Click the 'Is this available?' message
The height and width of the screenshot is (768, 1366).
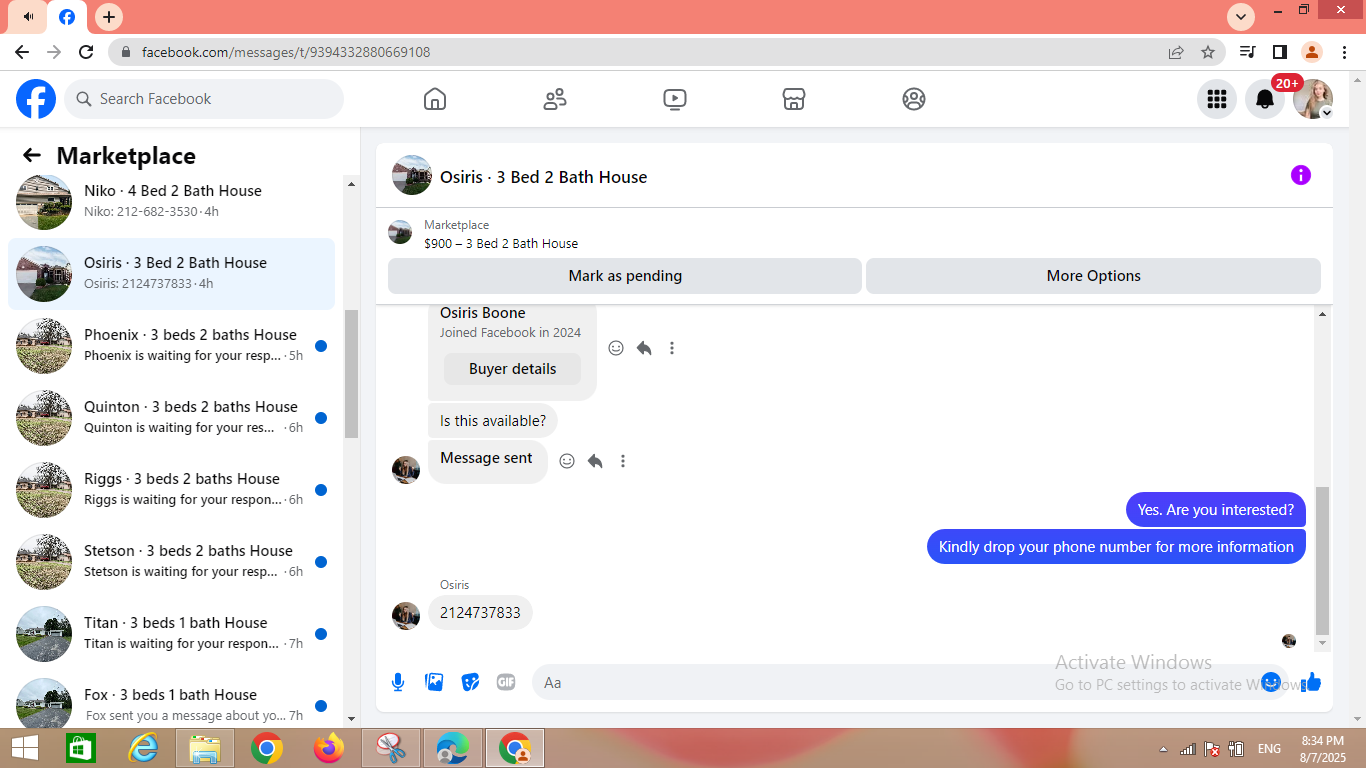[x=493, y=421]
